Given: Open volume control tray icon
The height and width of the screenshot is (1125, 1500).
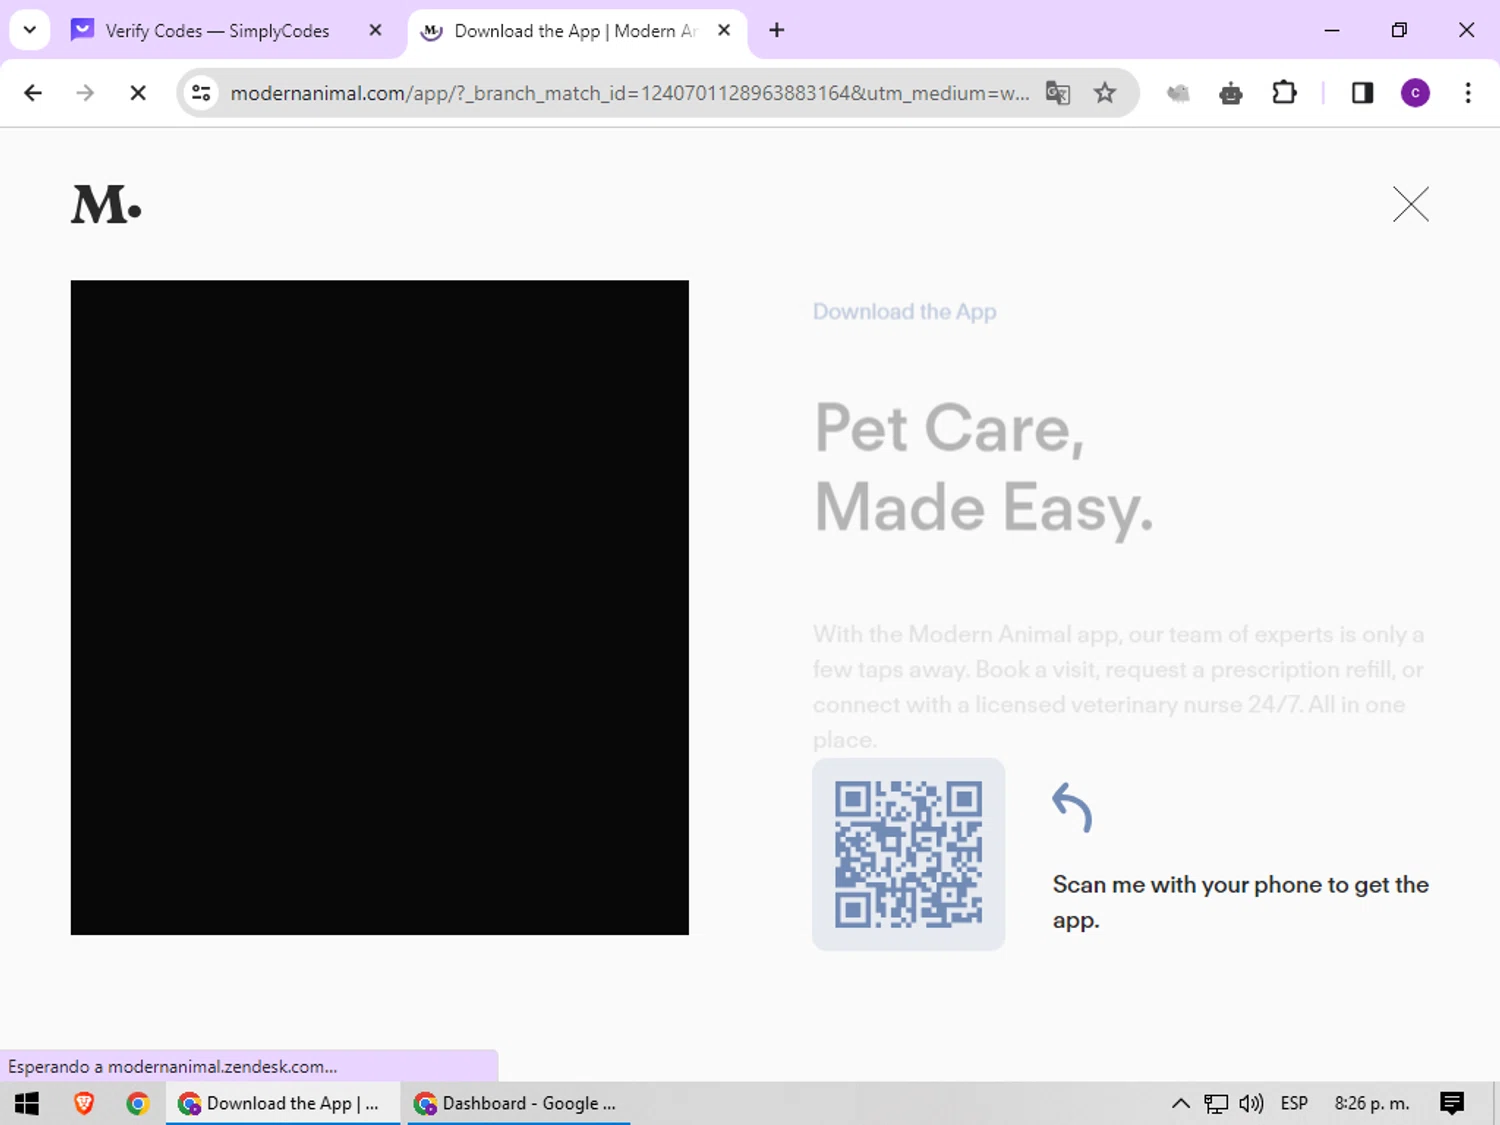Looking at the screenshot, I should coord(1251,1103).
